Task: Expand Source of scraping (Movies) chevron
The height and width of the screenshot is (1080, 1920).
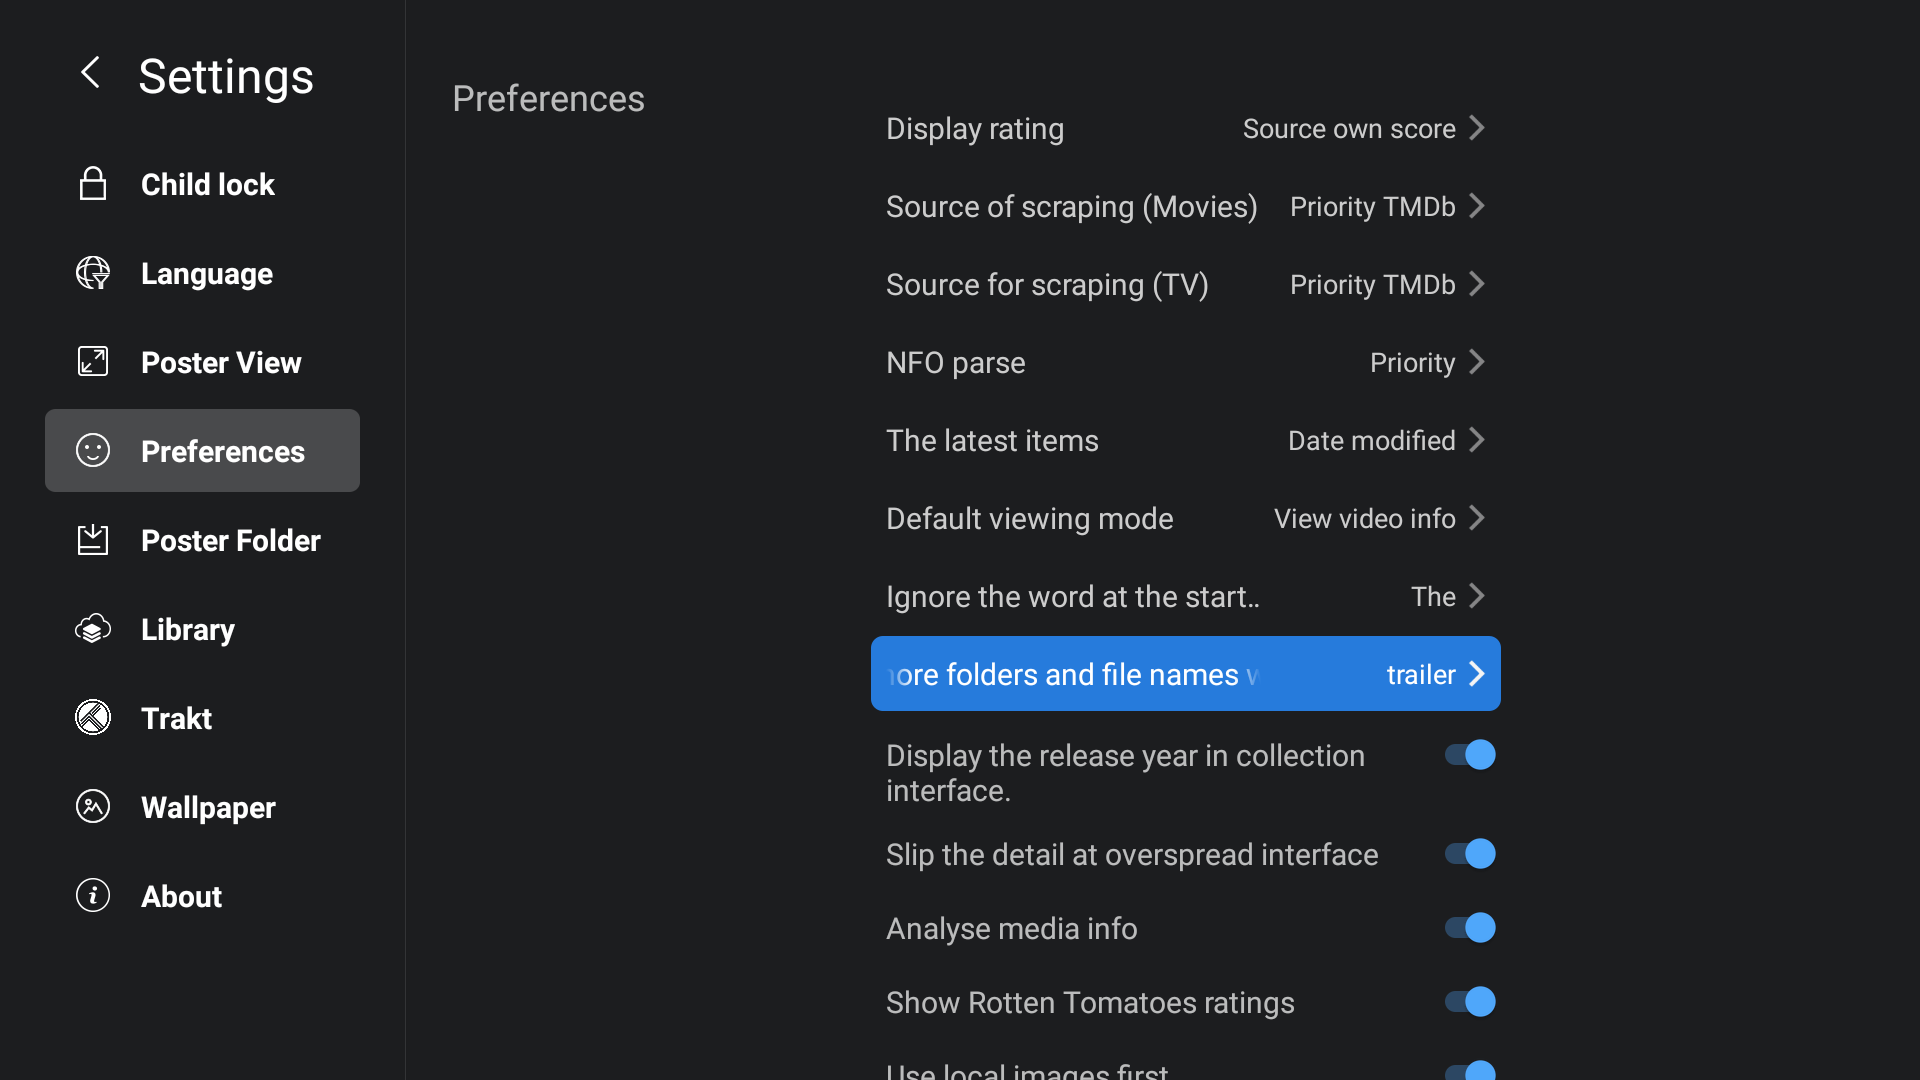Action: (1477, 206)
